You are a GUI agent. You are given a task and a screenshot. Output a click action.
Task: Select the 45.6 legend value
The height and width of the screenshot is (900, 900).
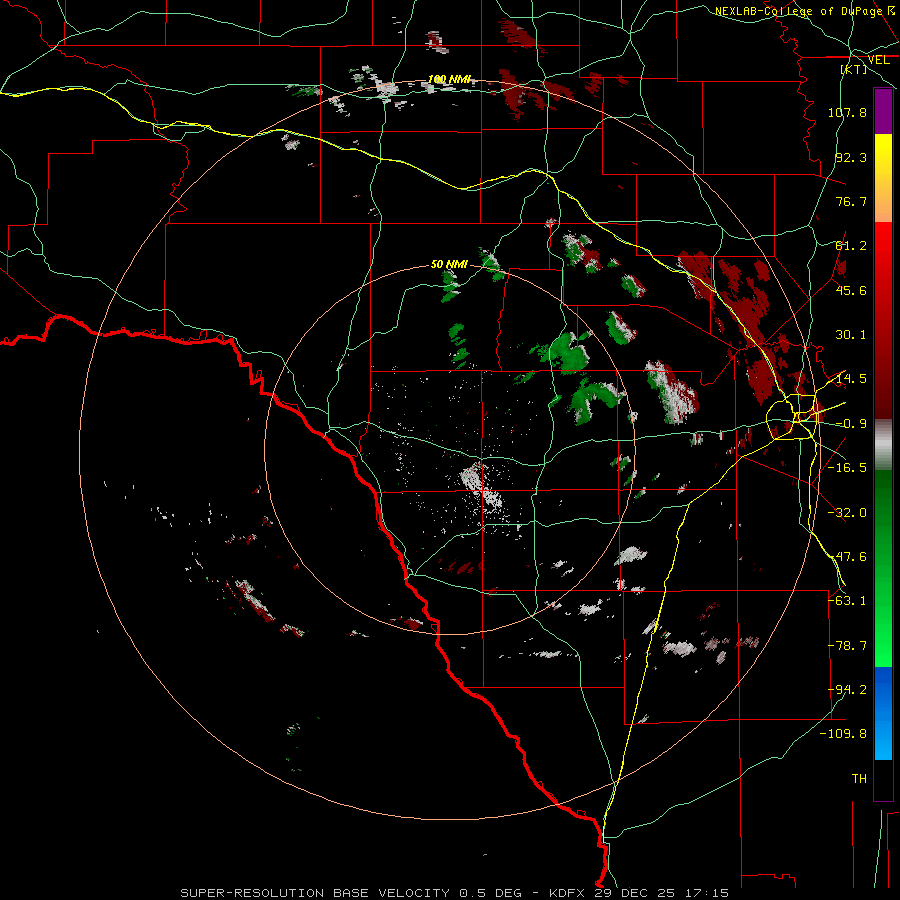pyautogui.click(x=851, y=290)
